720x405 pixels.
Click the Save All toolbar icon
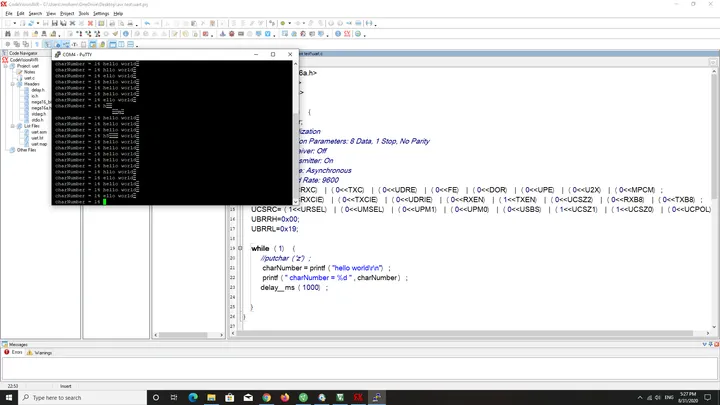pyautogui.click(x=63, y=23)
